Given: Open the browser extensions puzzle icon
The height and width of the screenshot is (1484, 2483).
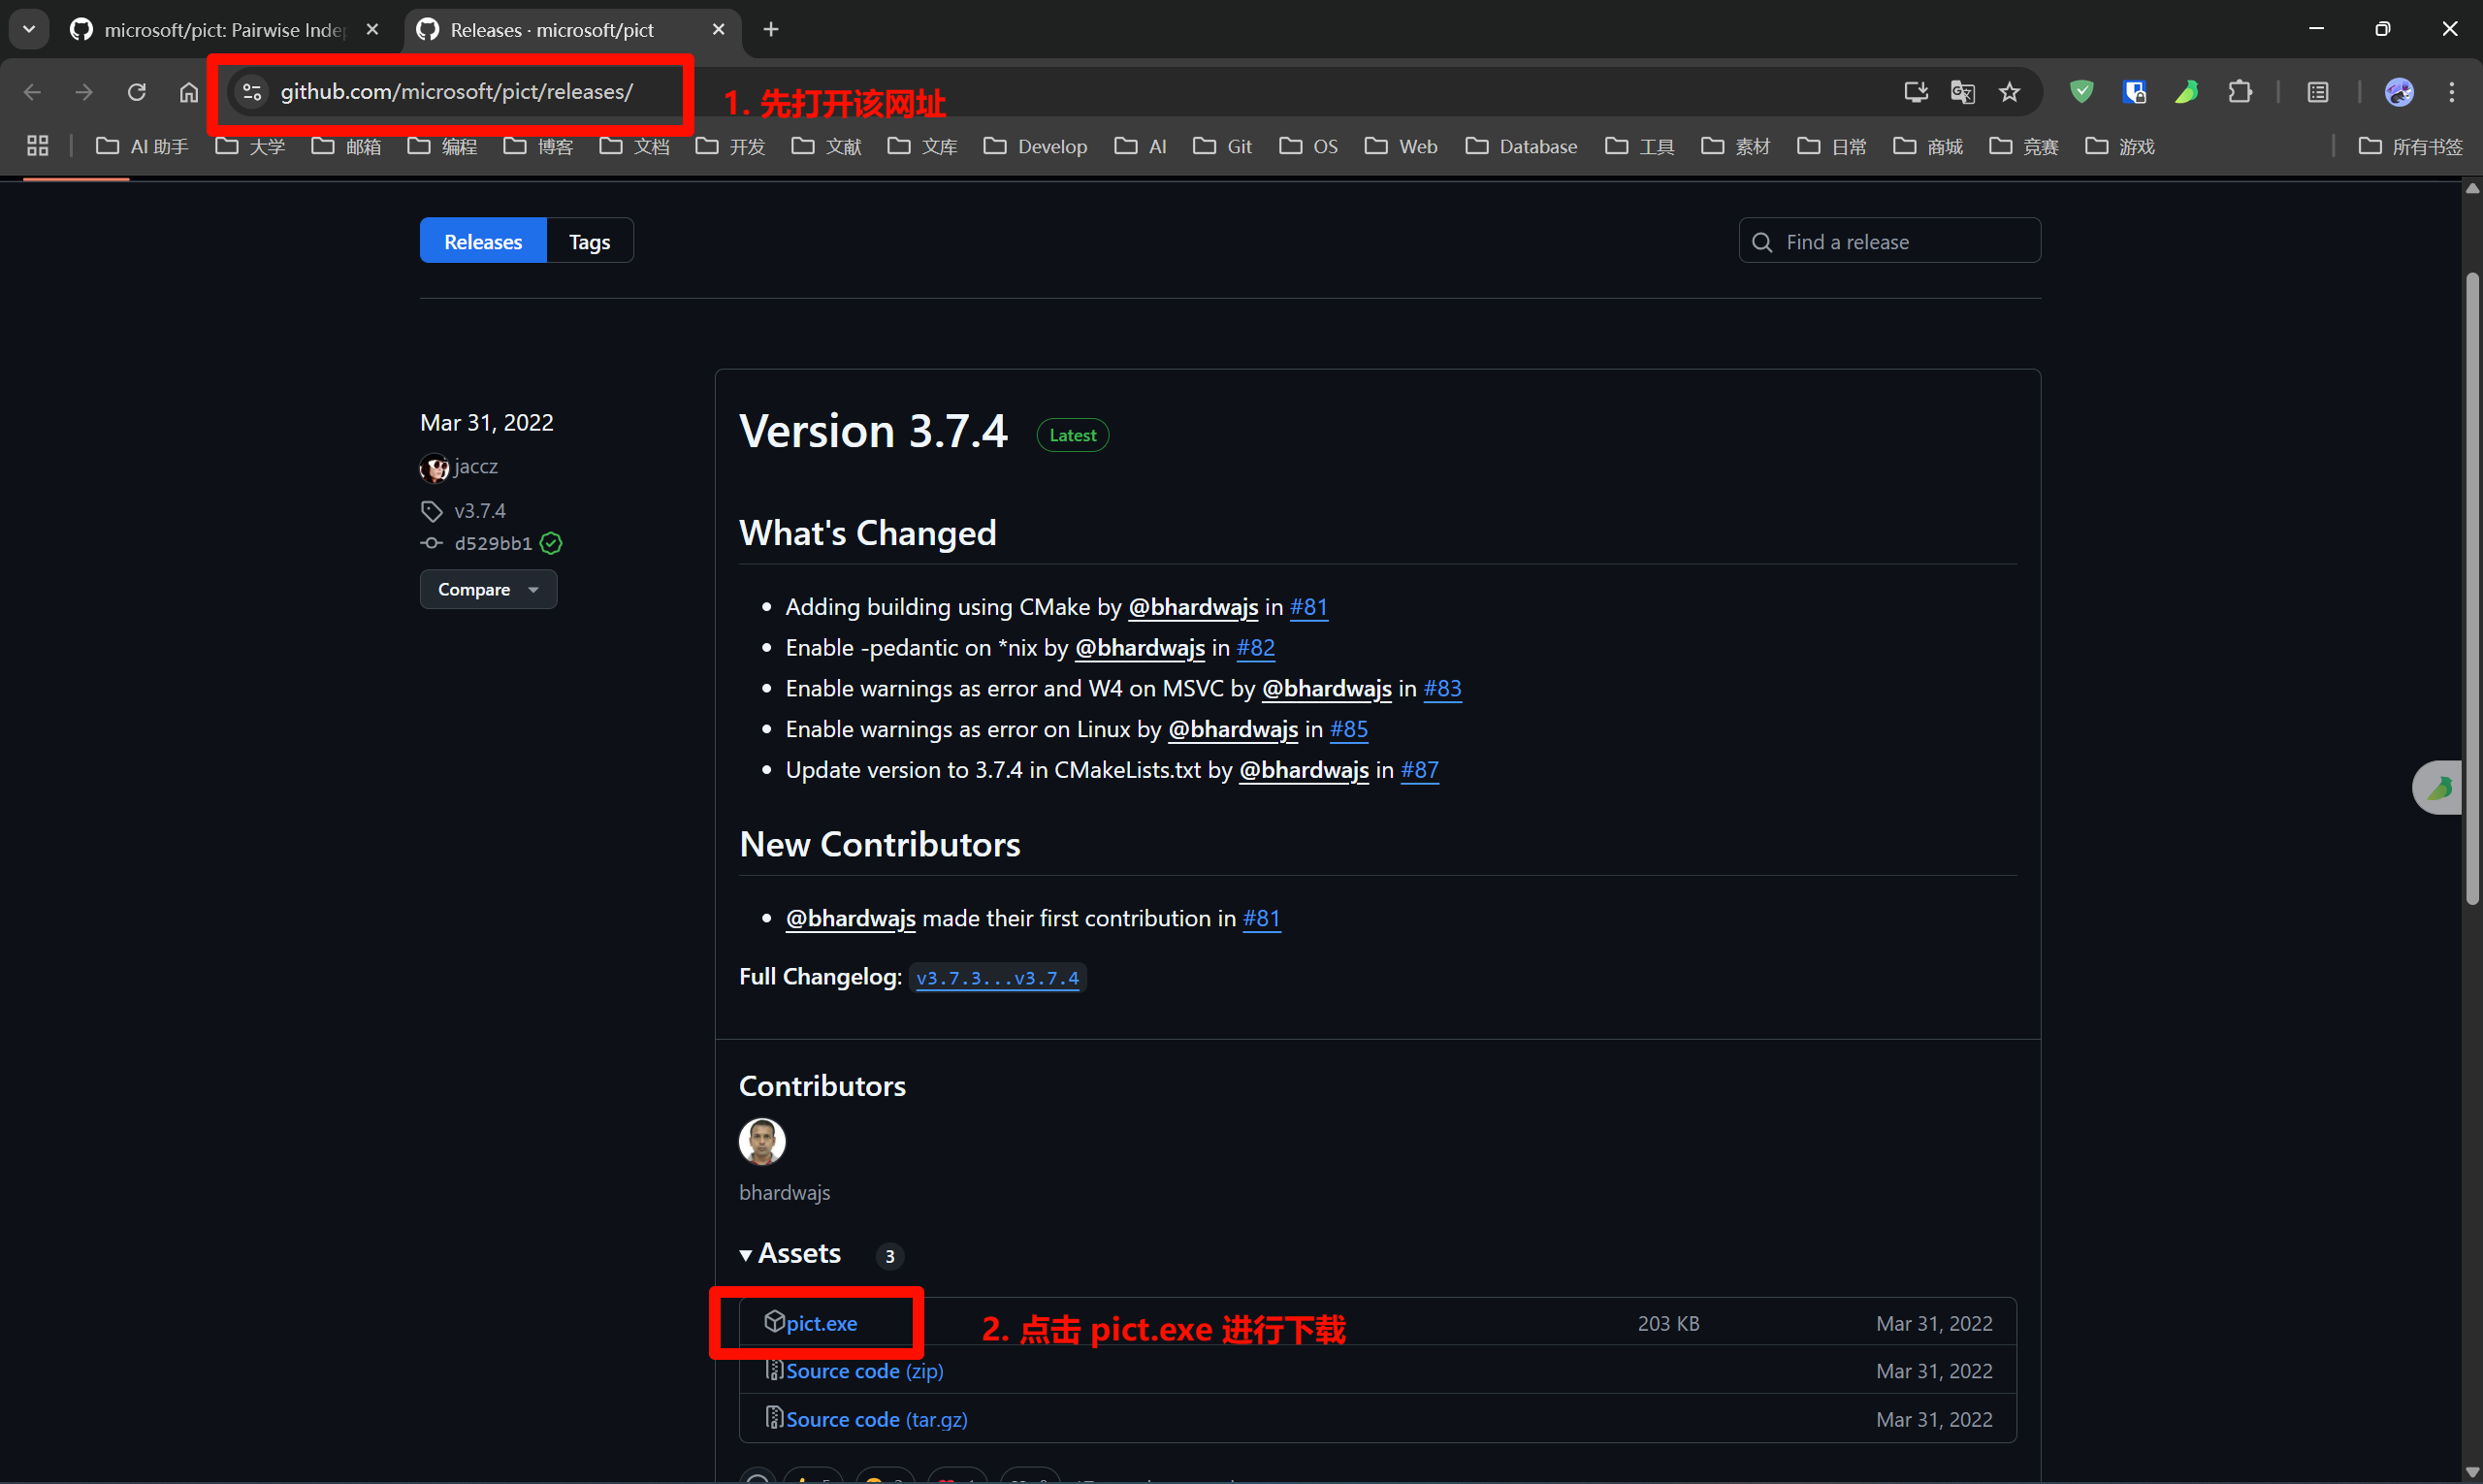Looking at the screenshot, I should 2240,92.
